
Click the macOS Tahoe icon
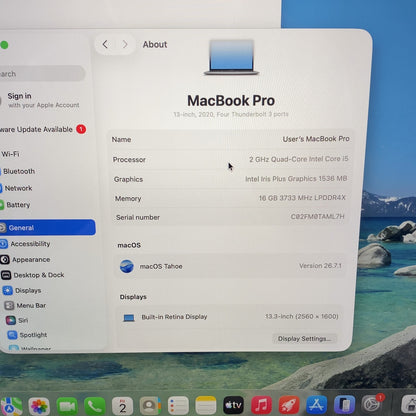pyautogui.click(x=127, y=266)
